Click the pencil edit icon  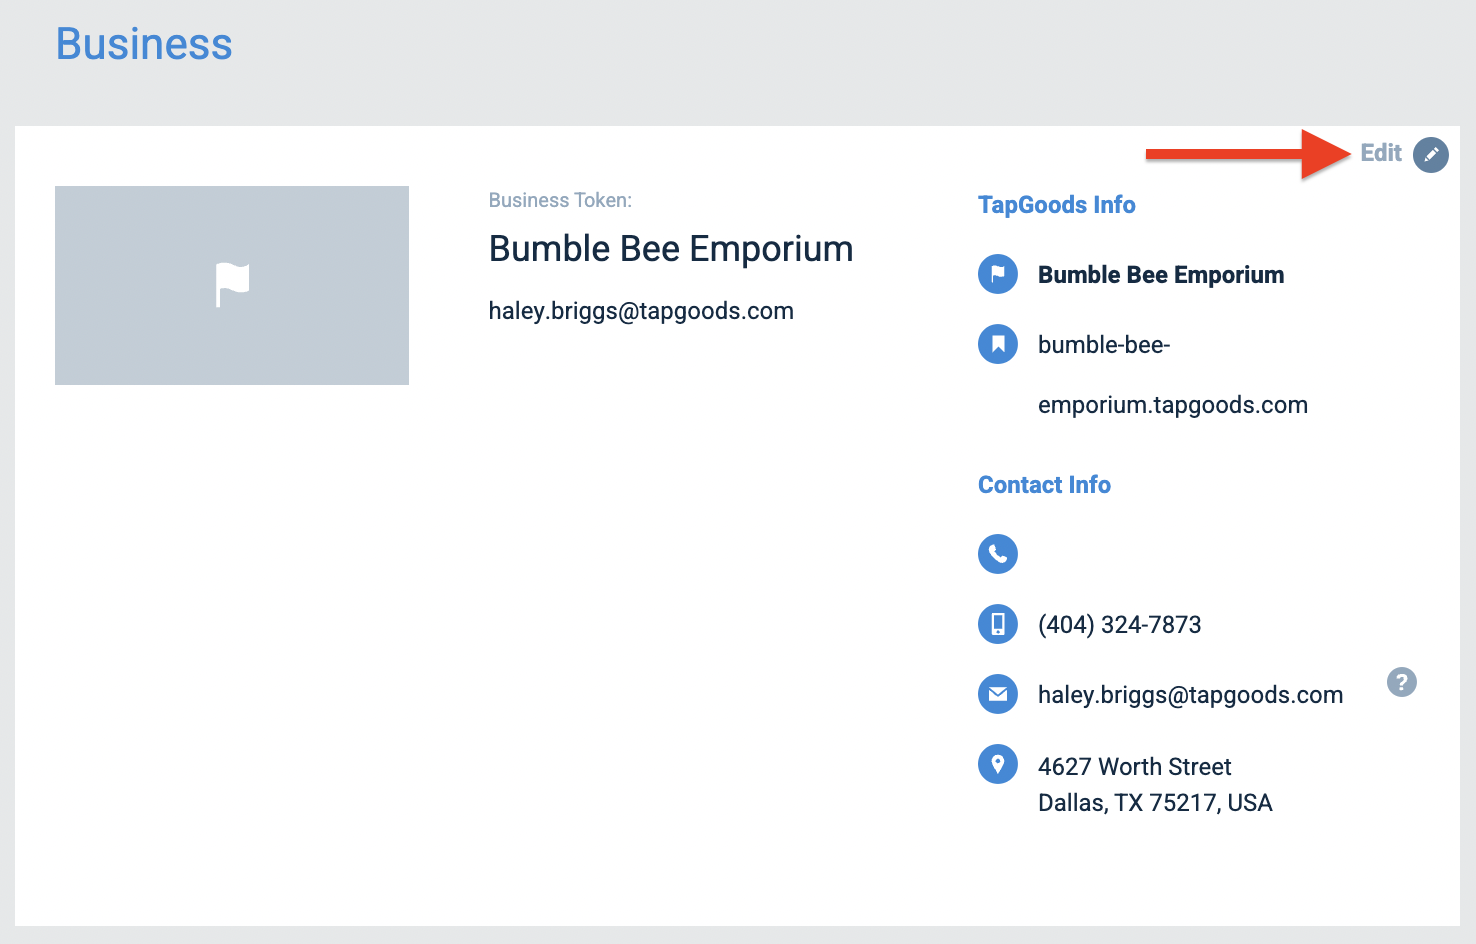tap(1431, 154)
